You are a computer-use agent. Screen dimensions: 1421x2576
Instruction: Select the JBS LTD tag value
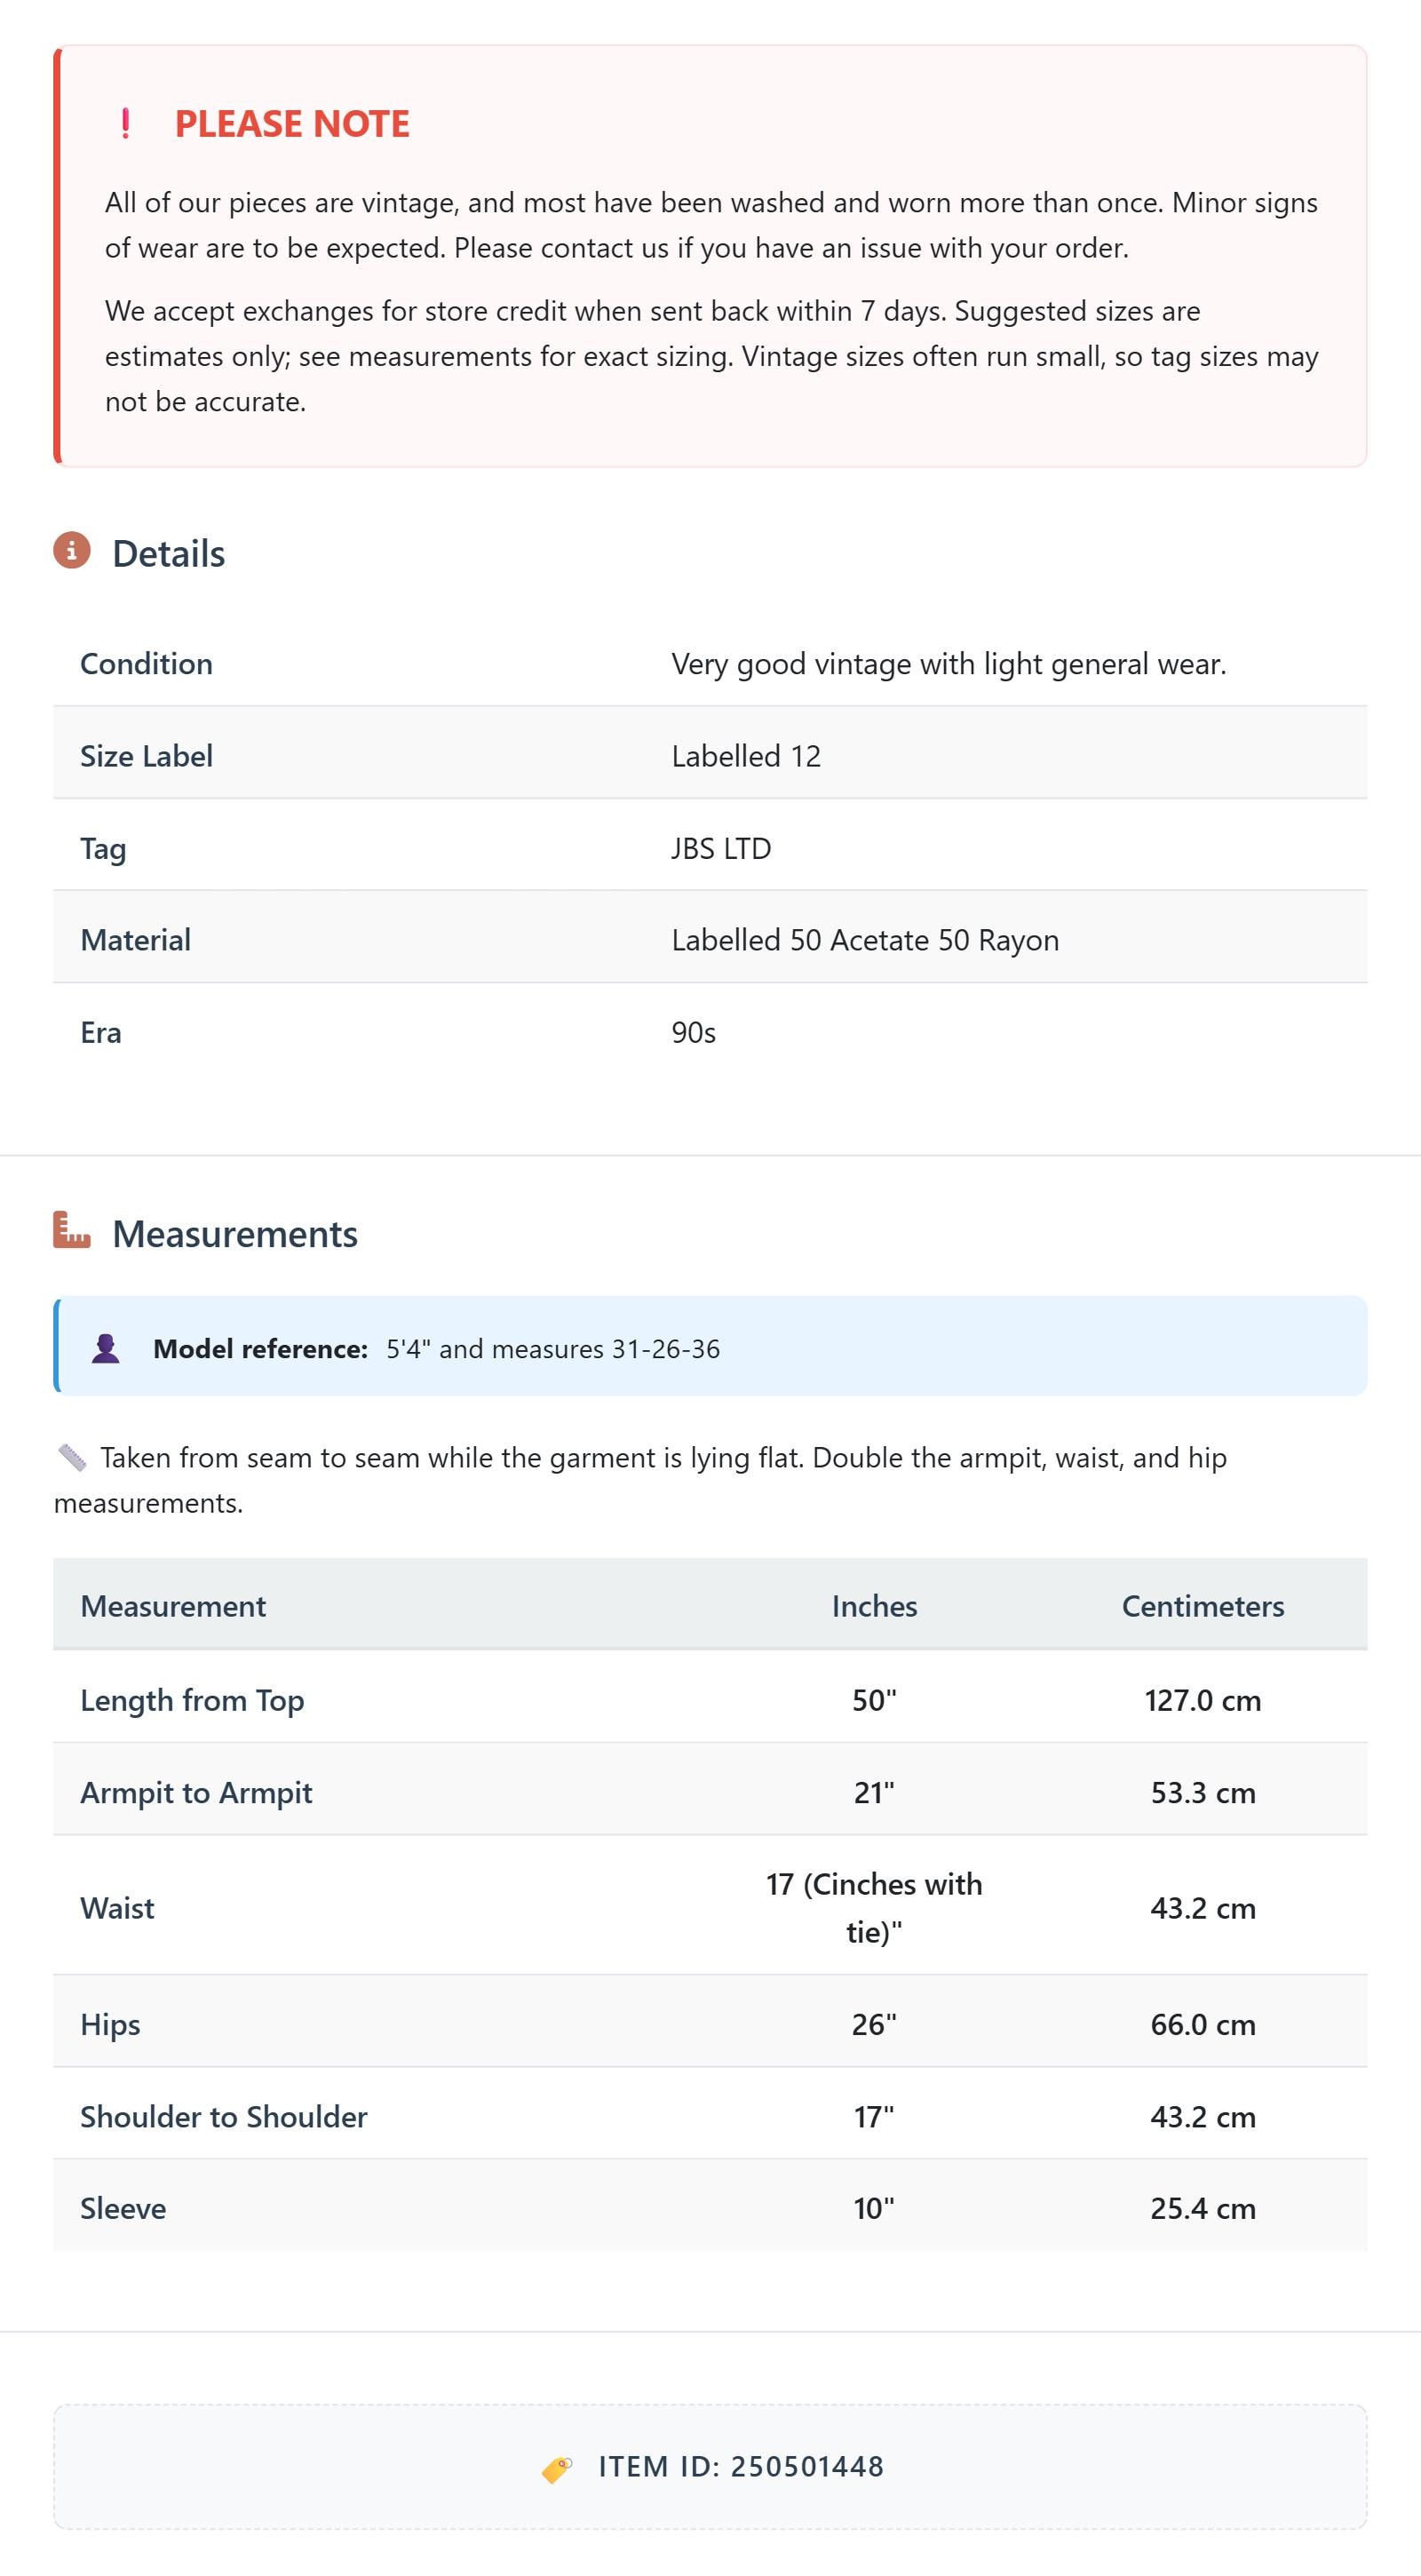721,848
